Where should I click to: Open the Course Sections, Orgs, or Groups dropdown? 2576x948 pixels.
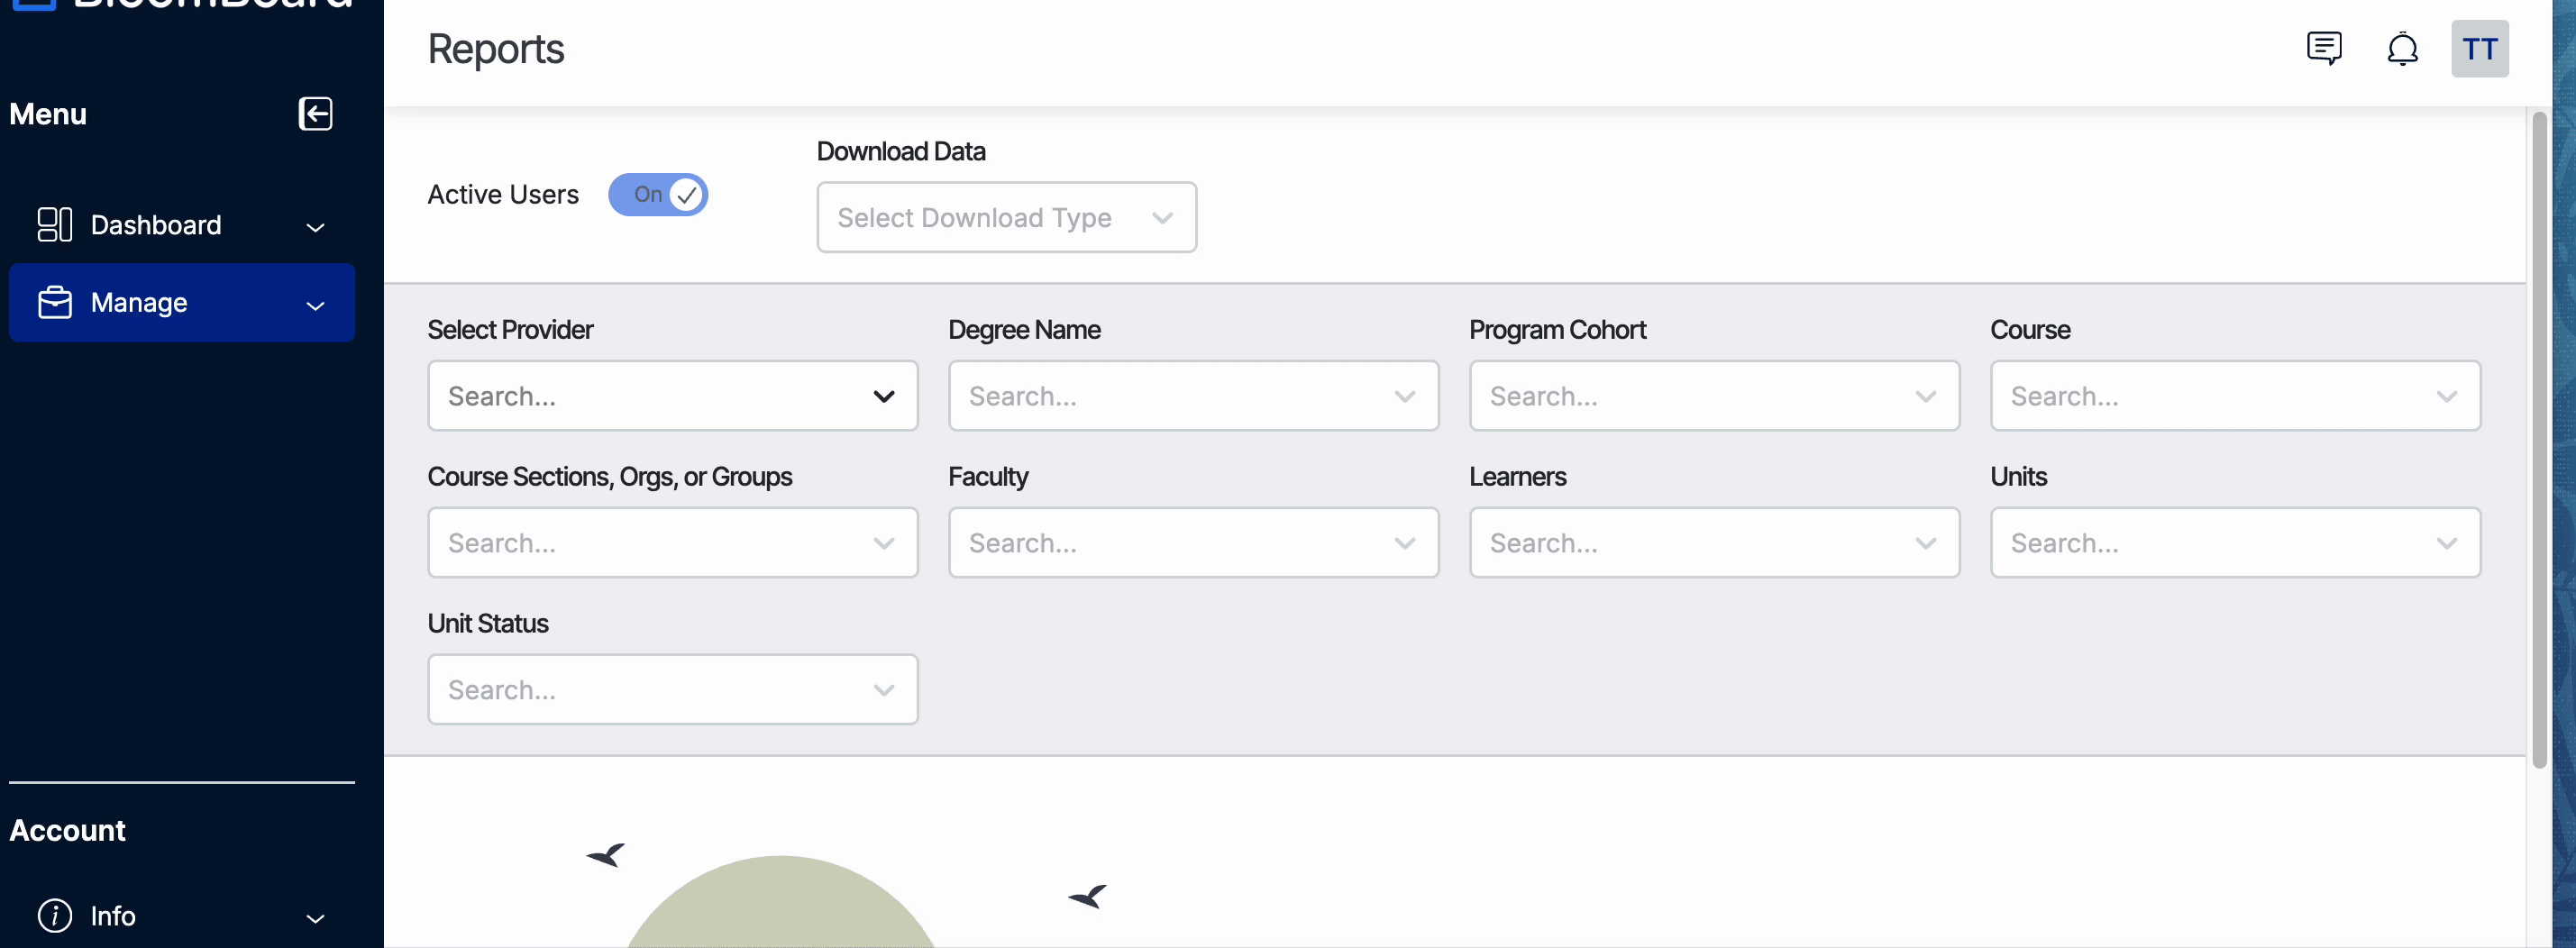[672, 542]
